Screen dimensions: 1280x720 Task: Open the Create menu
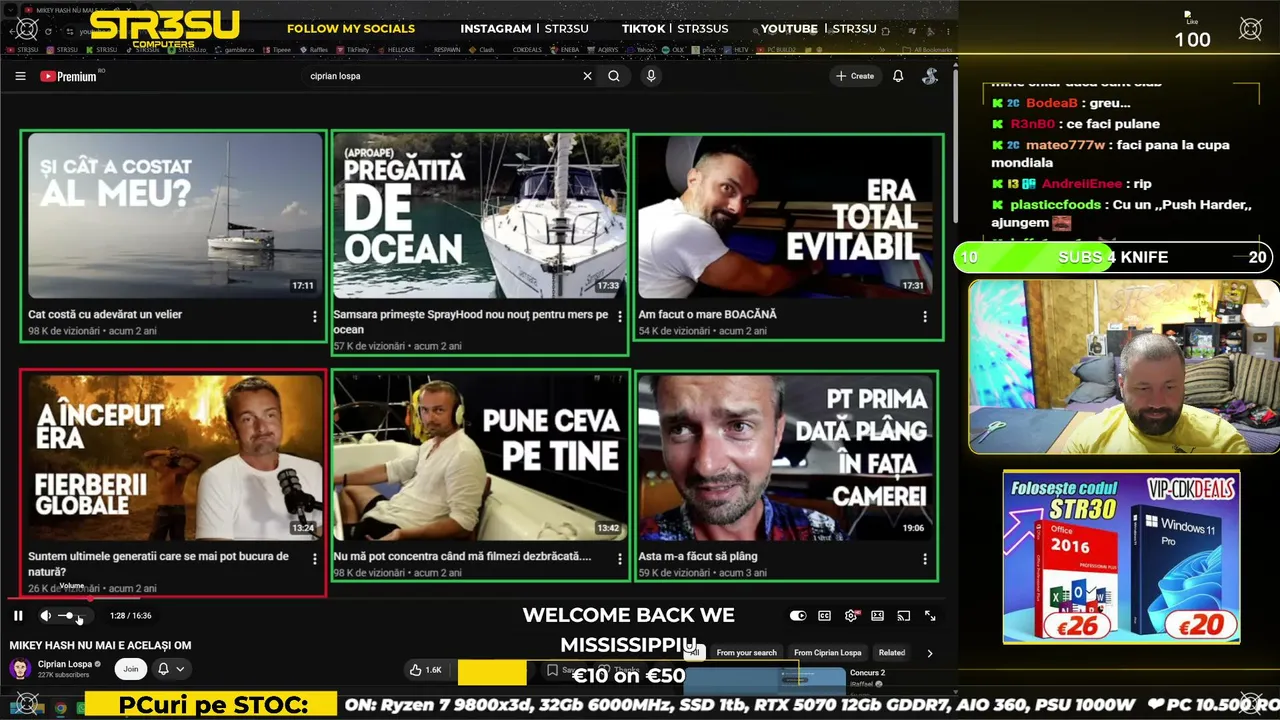click(x=855, y=76)
